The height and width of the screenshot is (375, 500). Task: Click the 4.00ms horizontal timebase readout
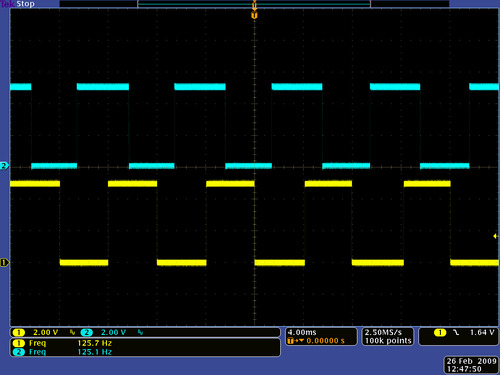click(302, 332)
